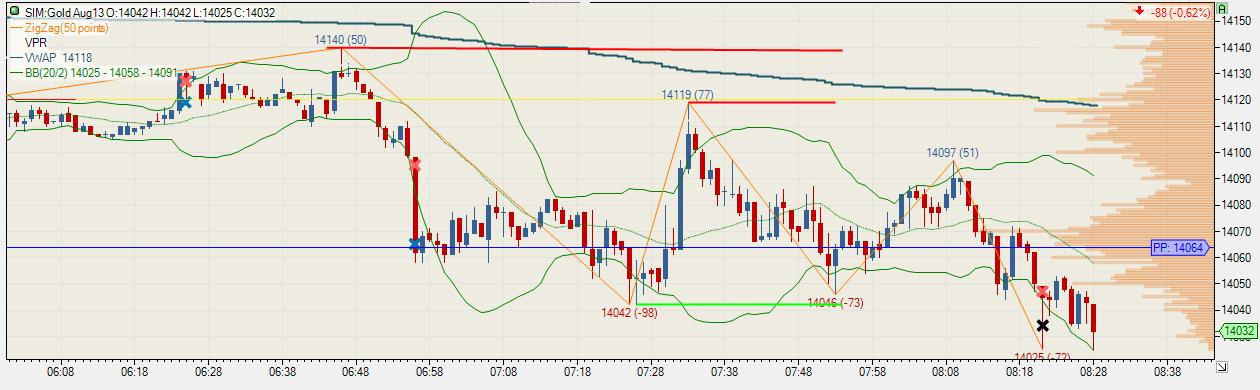Click the black X marker near 14025
1260x390 pixels.
(1043, 325)
